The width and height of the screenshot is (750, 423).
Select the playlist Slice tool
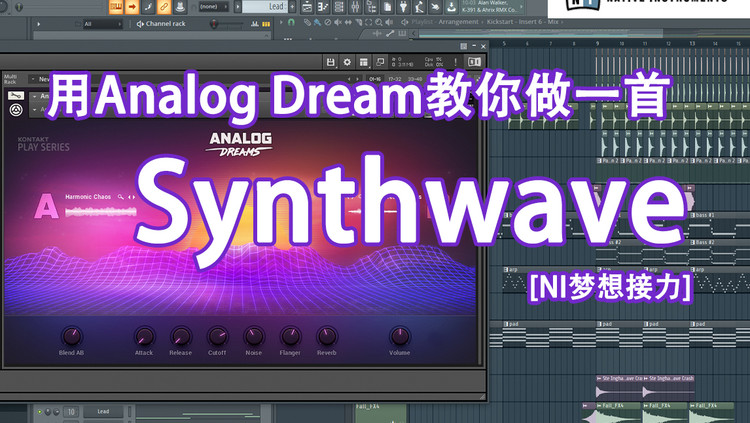[359, 22]
